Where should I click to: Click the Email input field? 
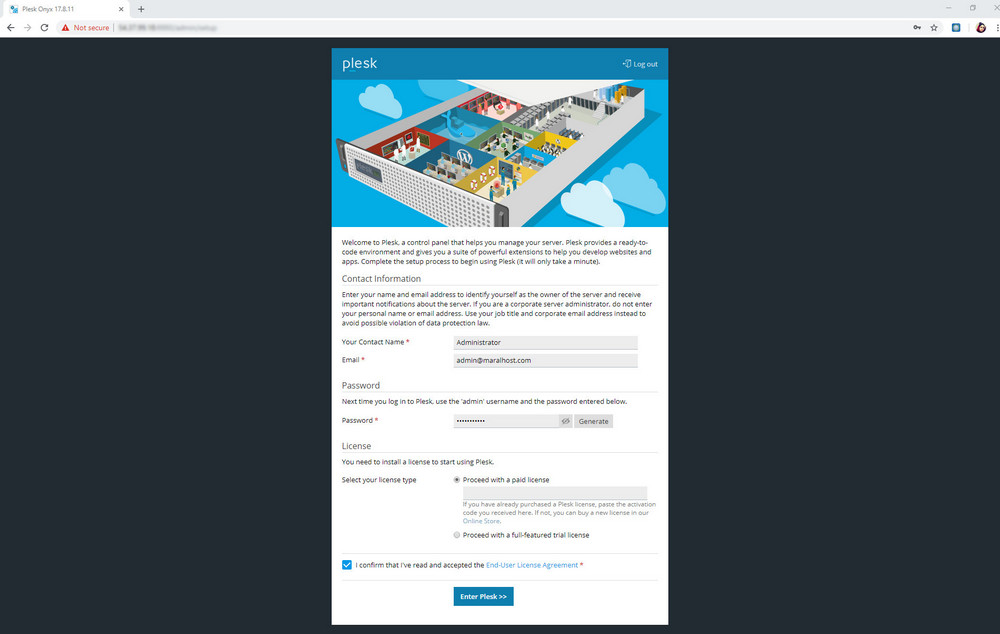545,360
